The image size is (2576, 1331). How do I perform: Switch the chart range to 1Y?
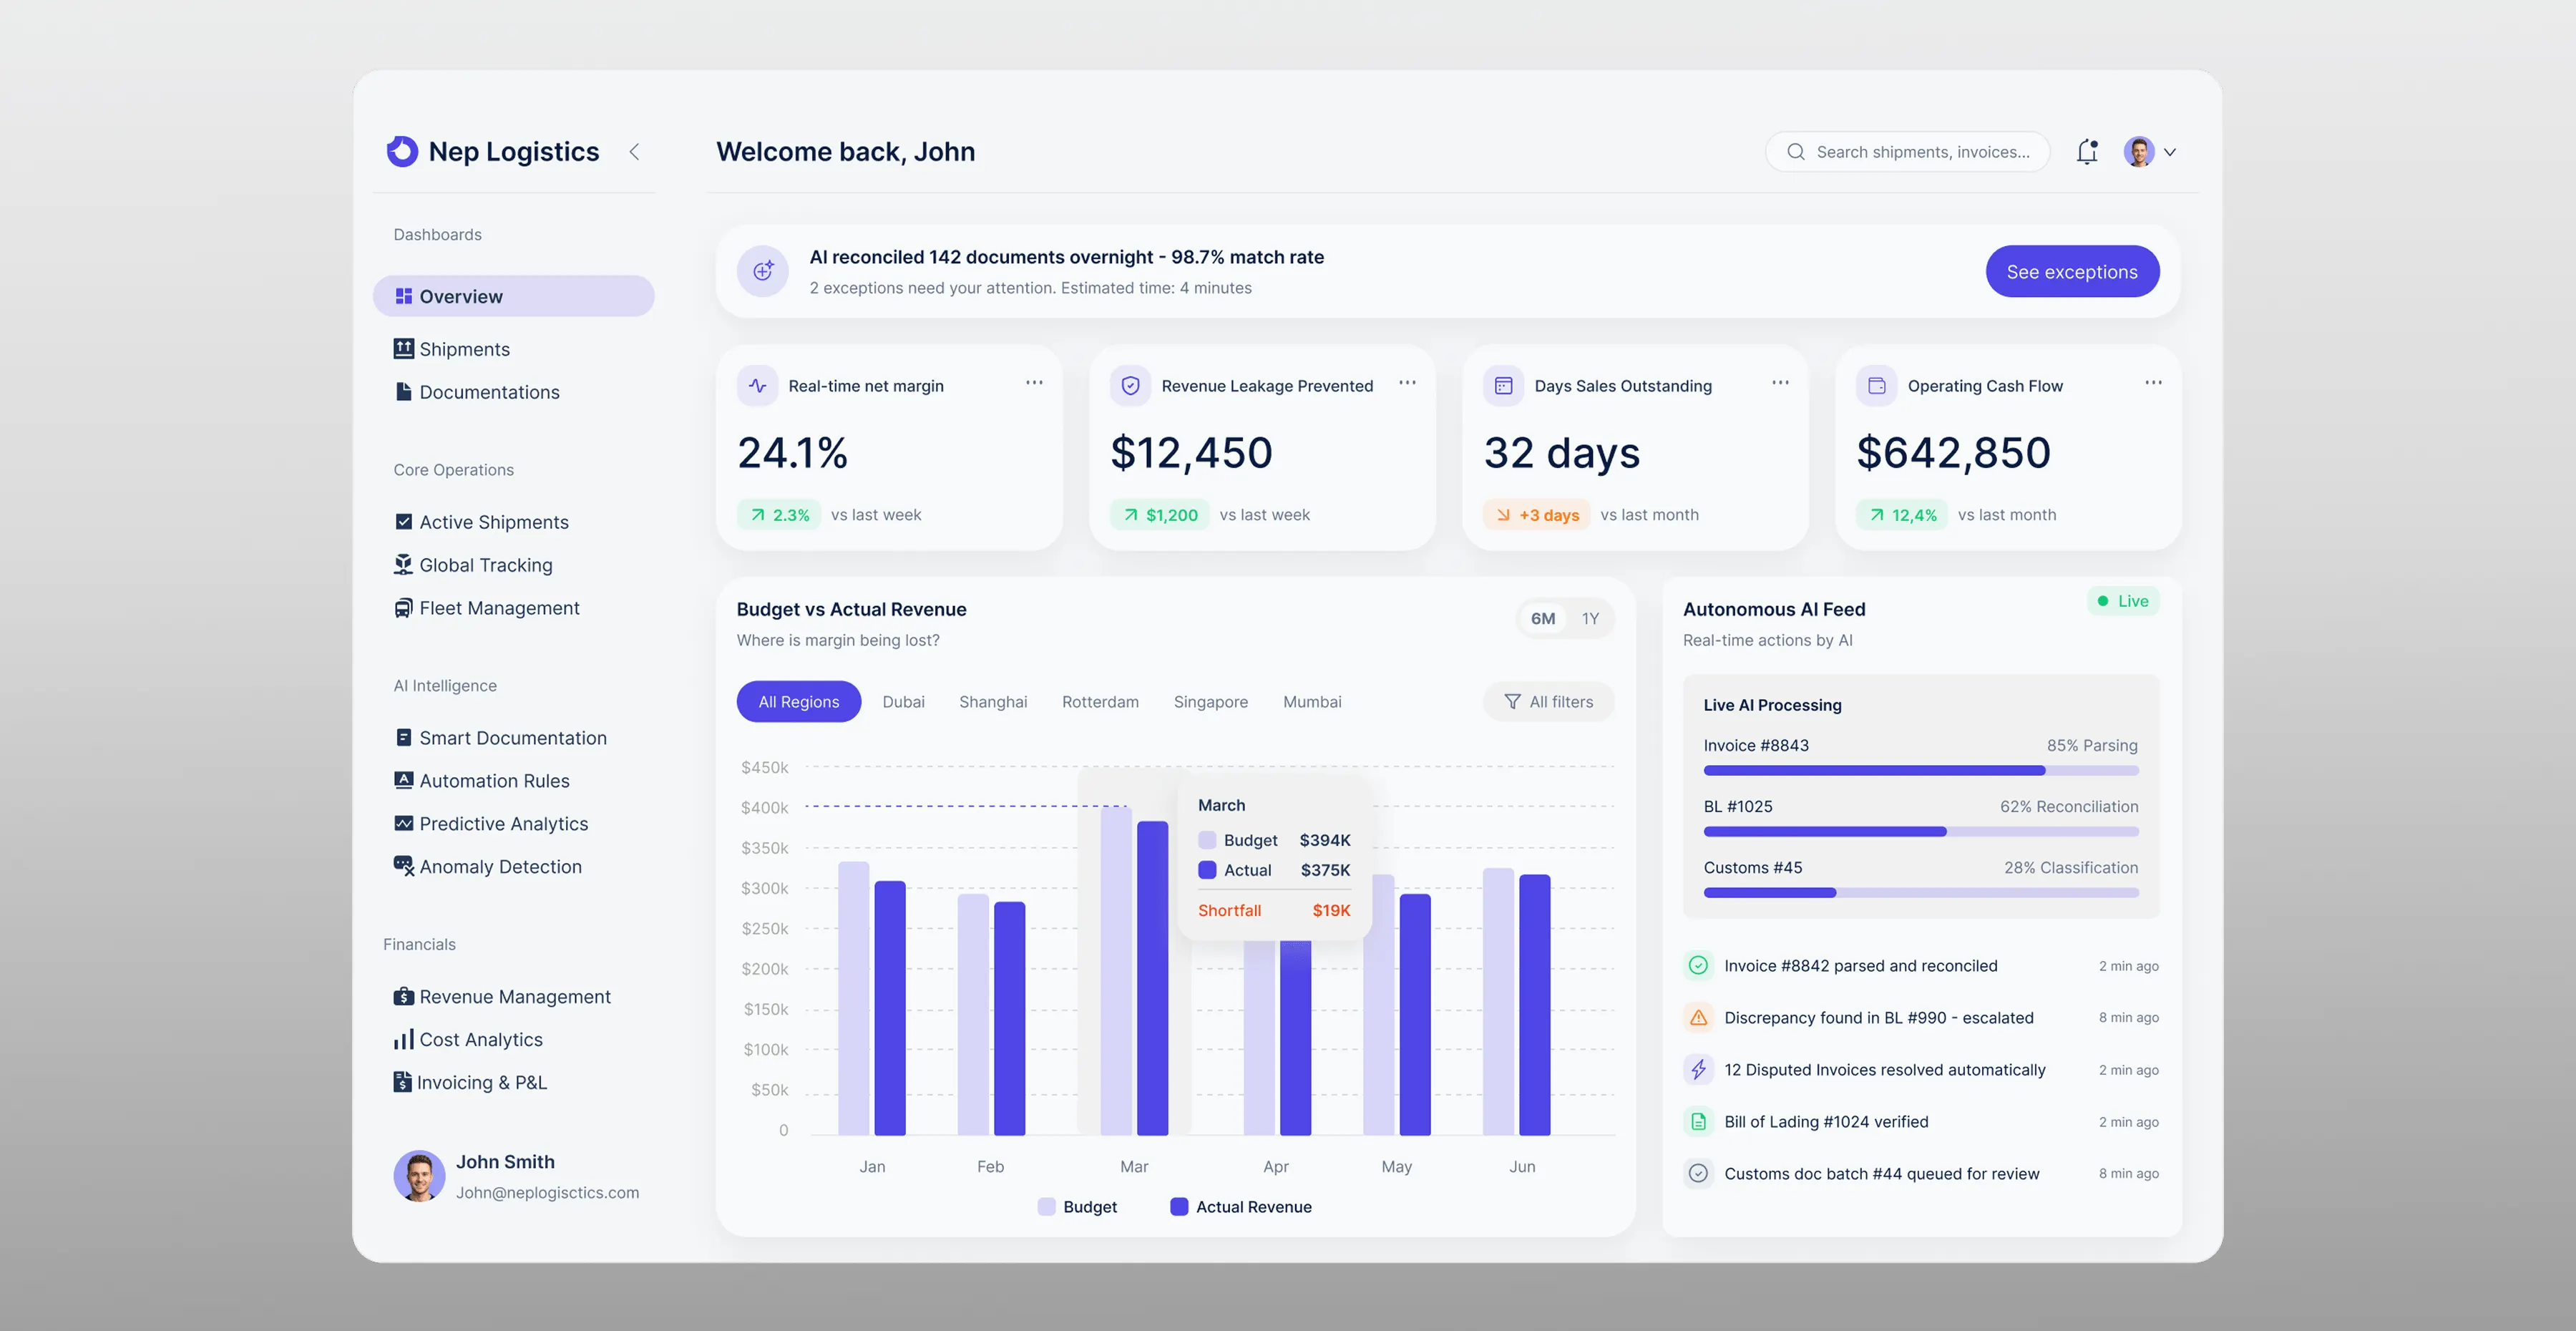(x=1590, y=619)
